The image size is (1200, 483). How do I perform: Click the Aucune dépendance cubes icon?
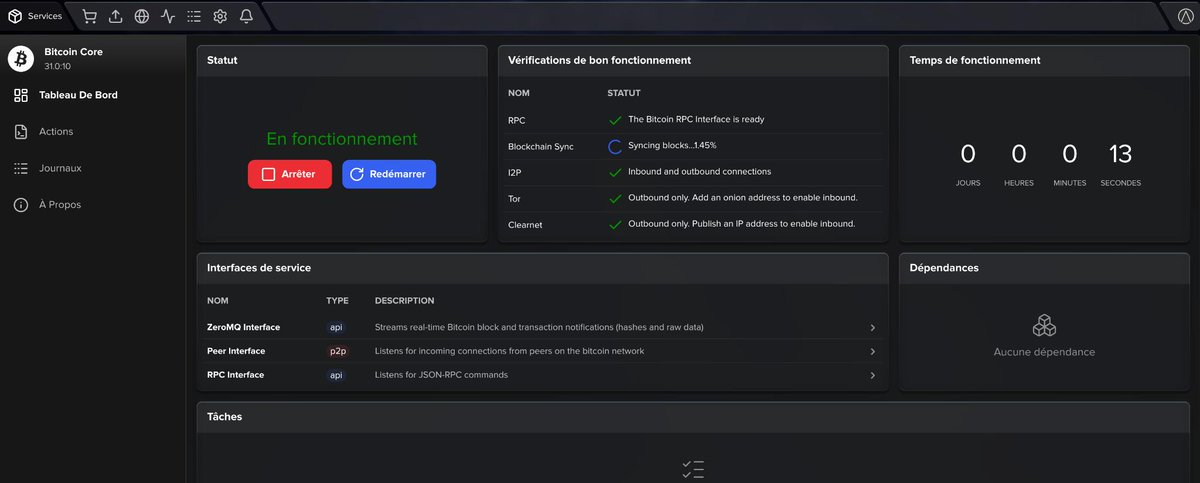1044,326
